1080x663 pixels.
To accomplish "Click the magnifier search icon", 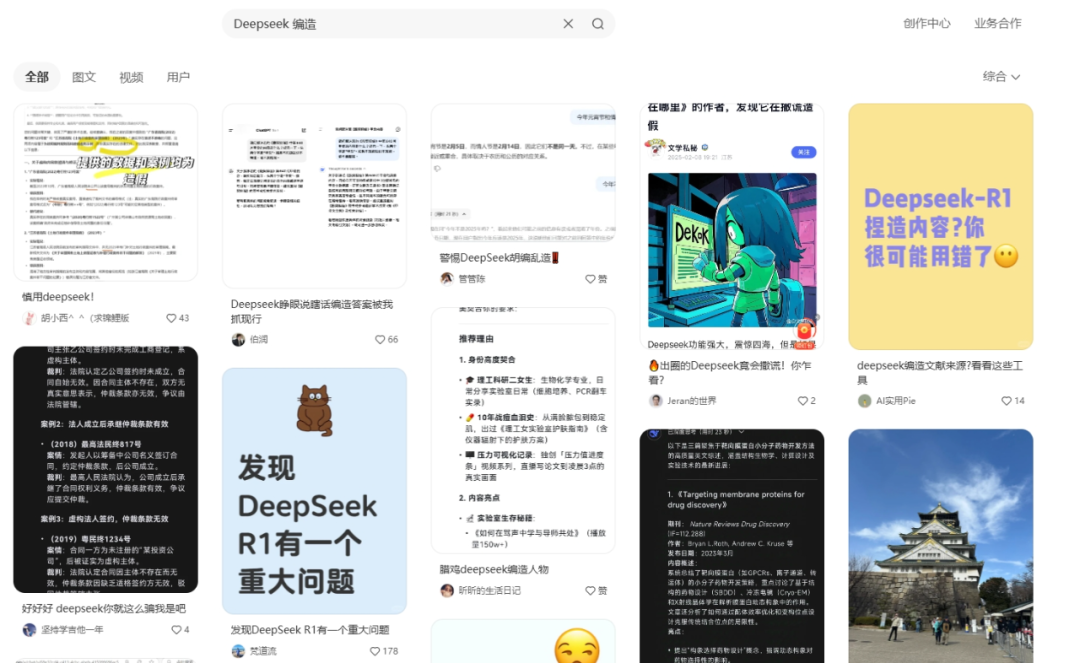I will click(598, 23).
